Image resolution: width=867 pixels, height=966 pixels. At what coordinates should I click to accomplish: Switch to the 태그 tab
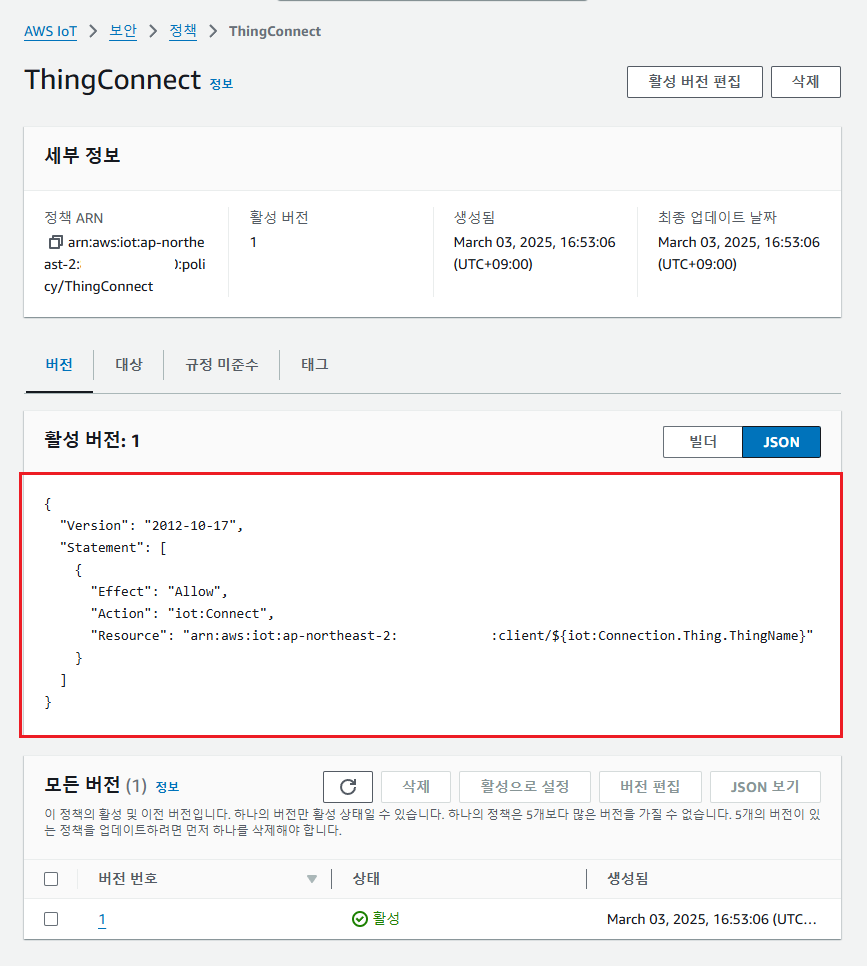315,365
